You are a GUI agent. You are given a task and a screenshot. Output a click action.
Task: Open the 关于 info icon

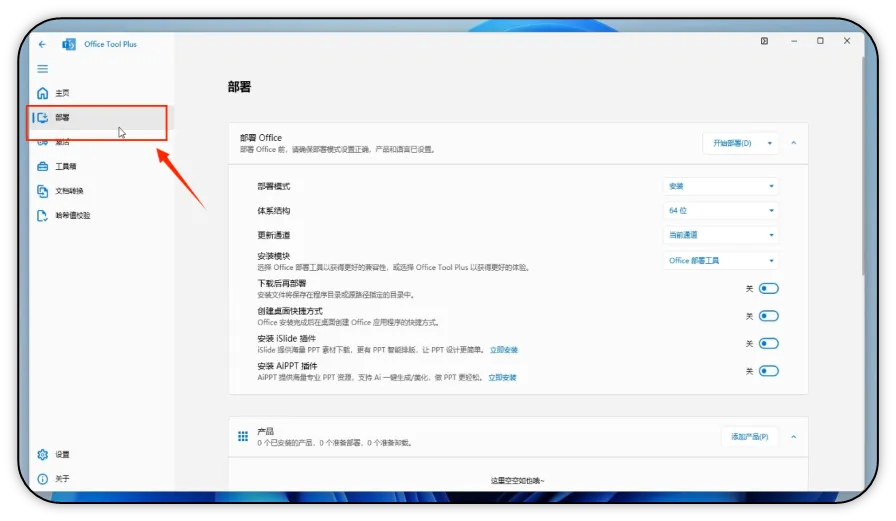42,479
